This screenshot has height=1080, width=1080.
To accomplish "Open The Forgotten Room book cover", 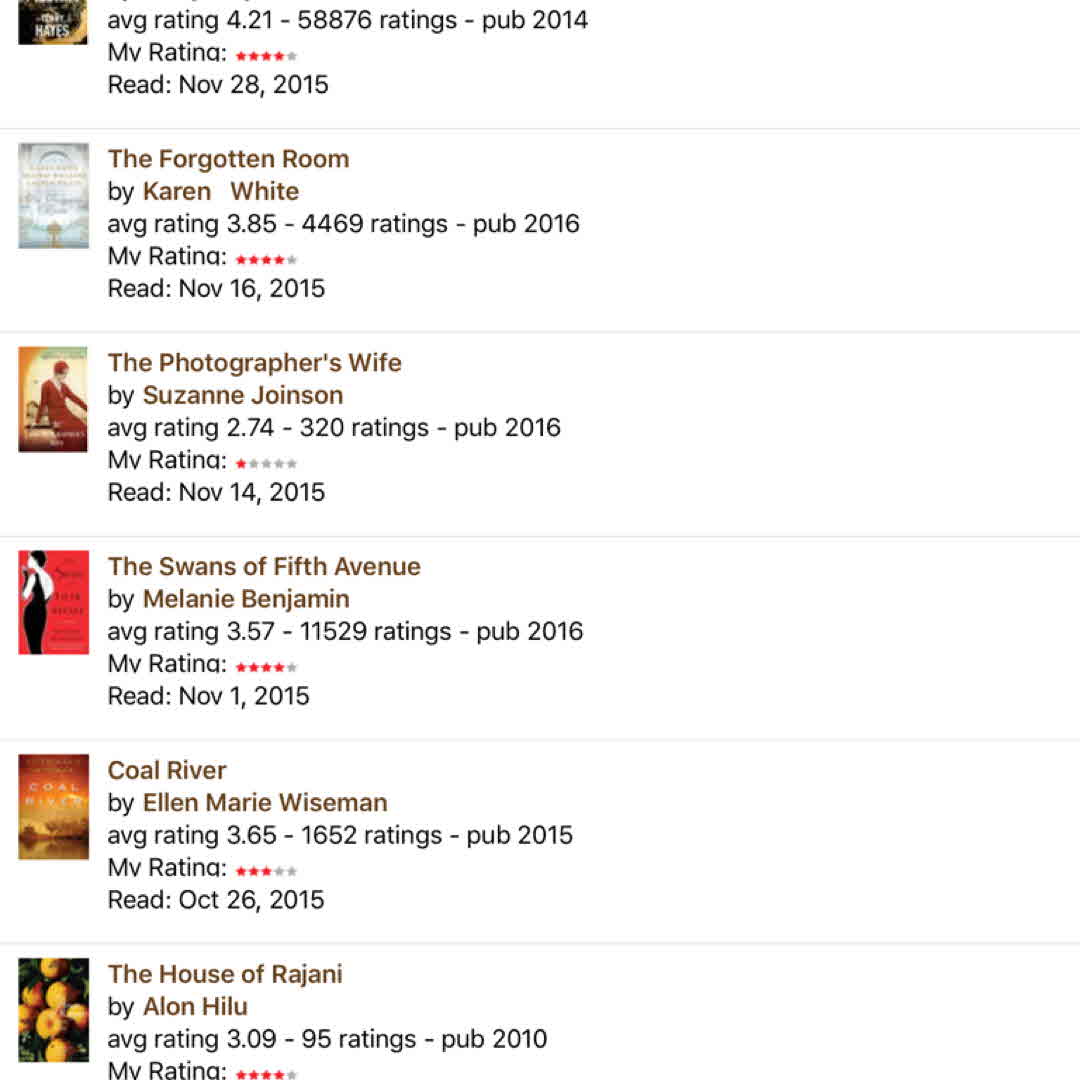I will [53, 196].
